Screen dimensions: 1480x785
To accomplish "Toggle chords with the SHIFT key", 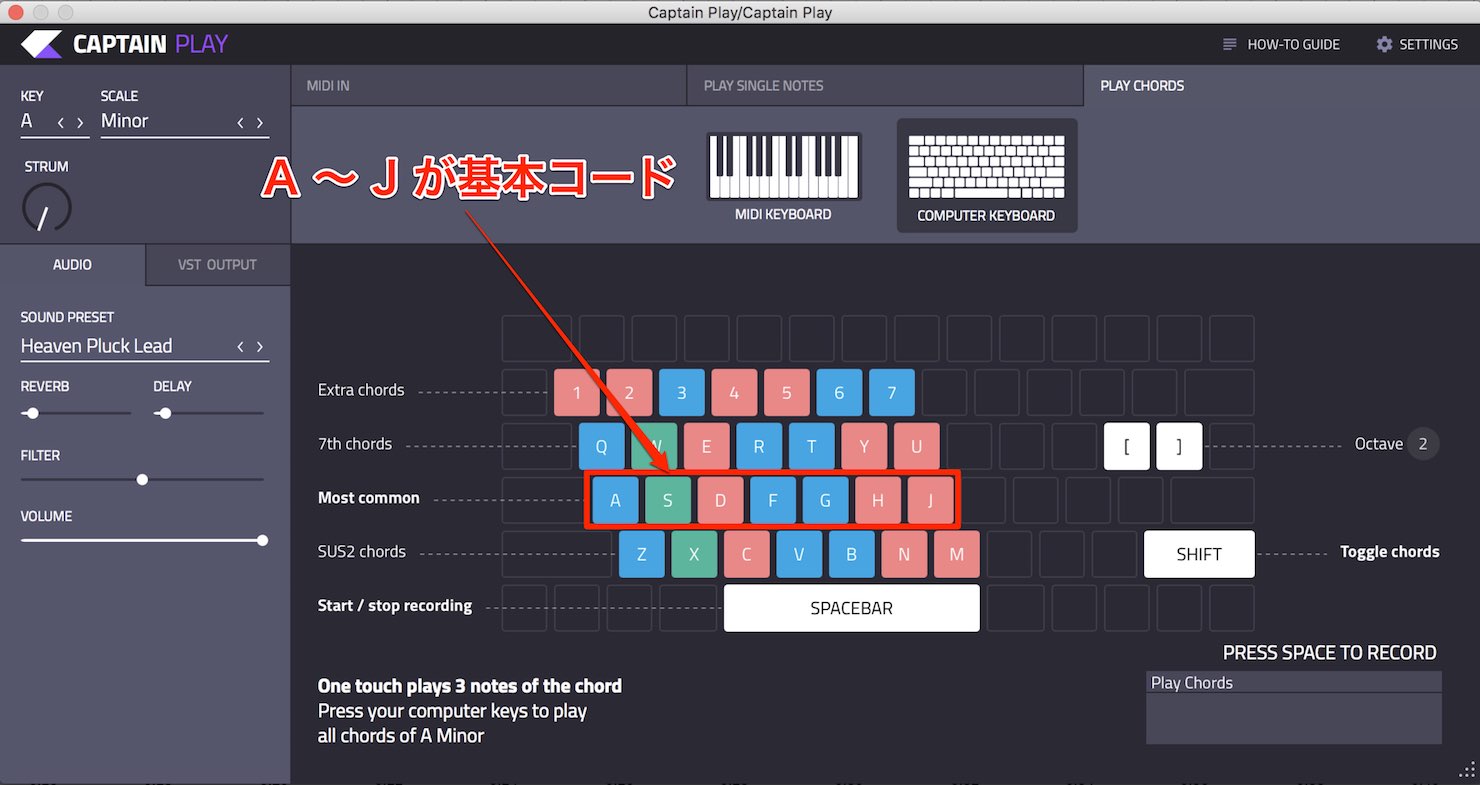I will [x=1199, y=554].
